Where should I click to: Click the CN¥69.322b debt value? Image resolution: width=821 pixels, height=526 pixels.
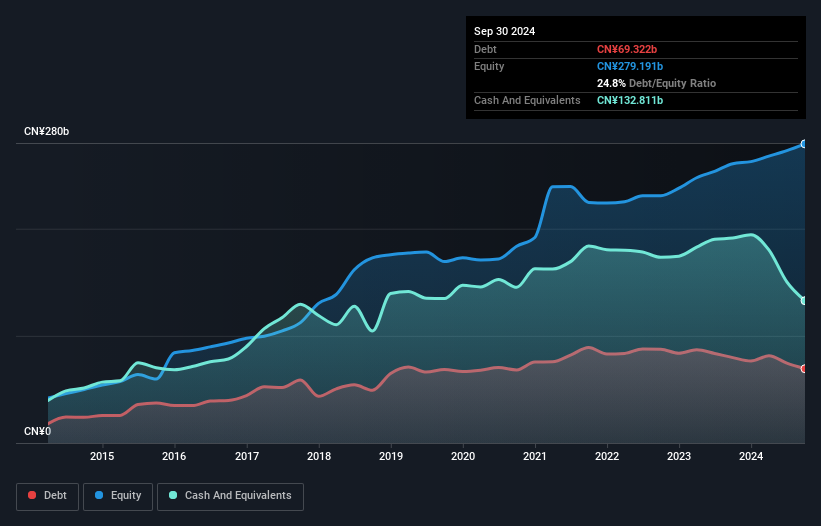point(627,49)
